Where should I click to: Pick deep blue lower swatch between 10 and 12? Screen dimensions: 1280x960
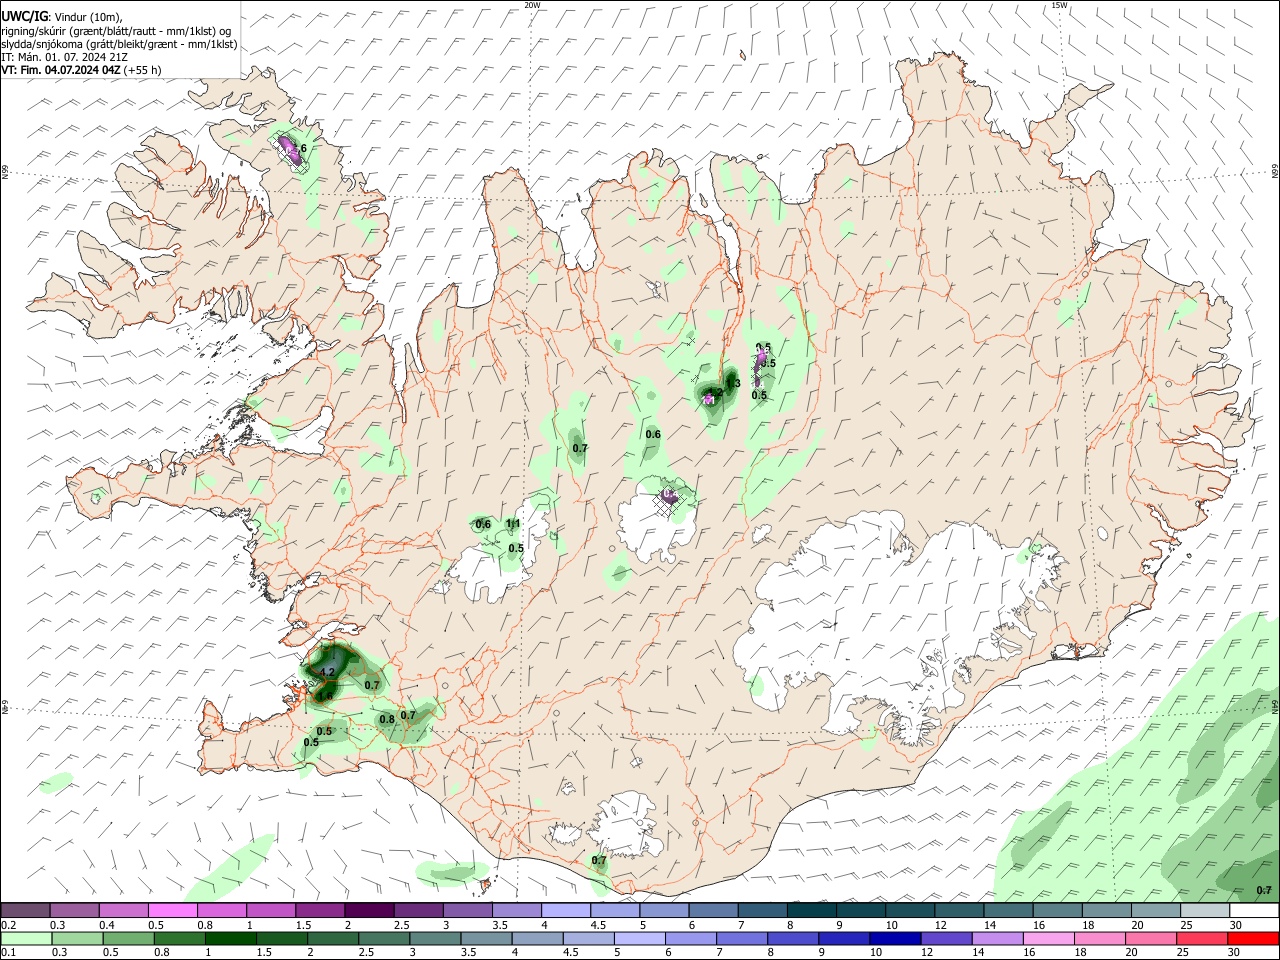pos(896,938)
